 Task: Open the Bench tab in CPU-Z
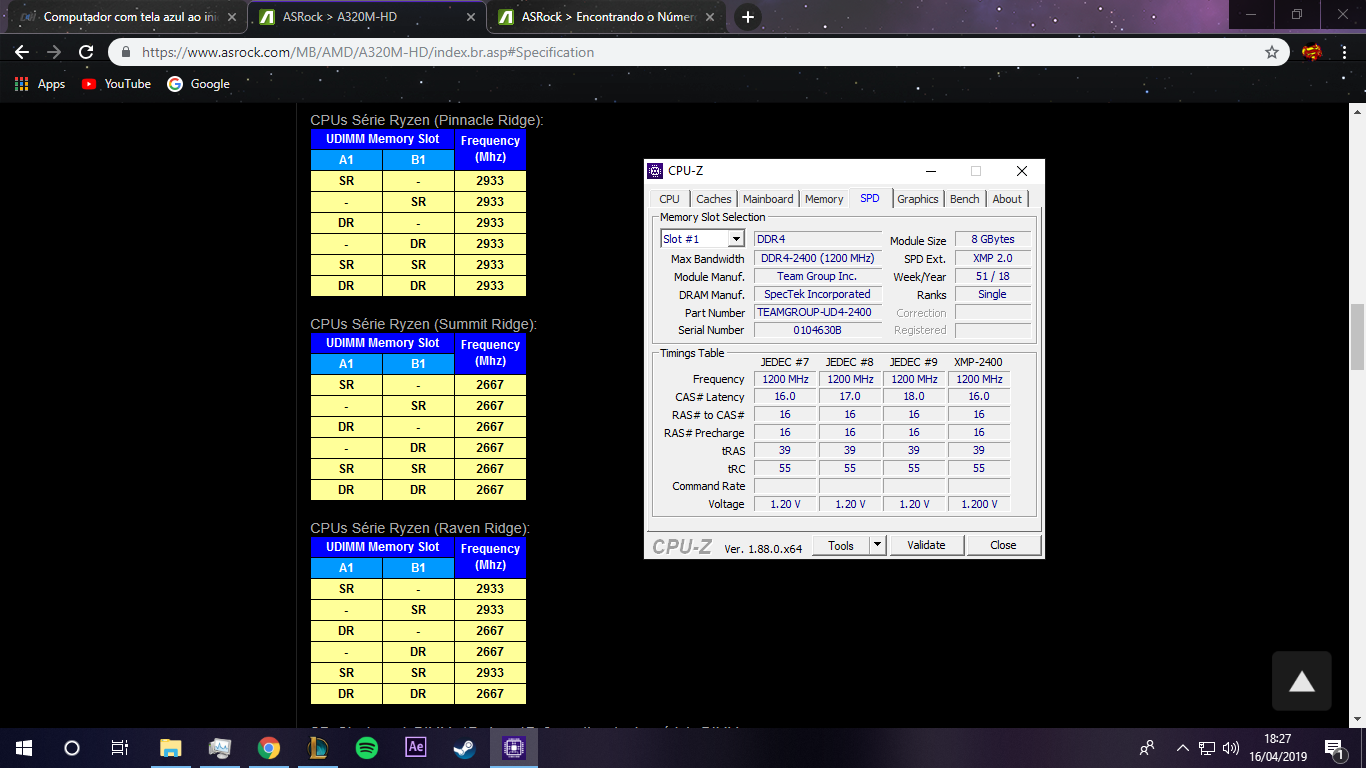[x=964, y=199]
